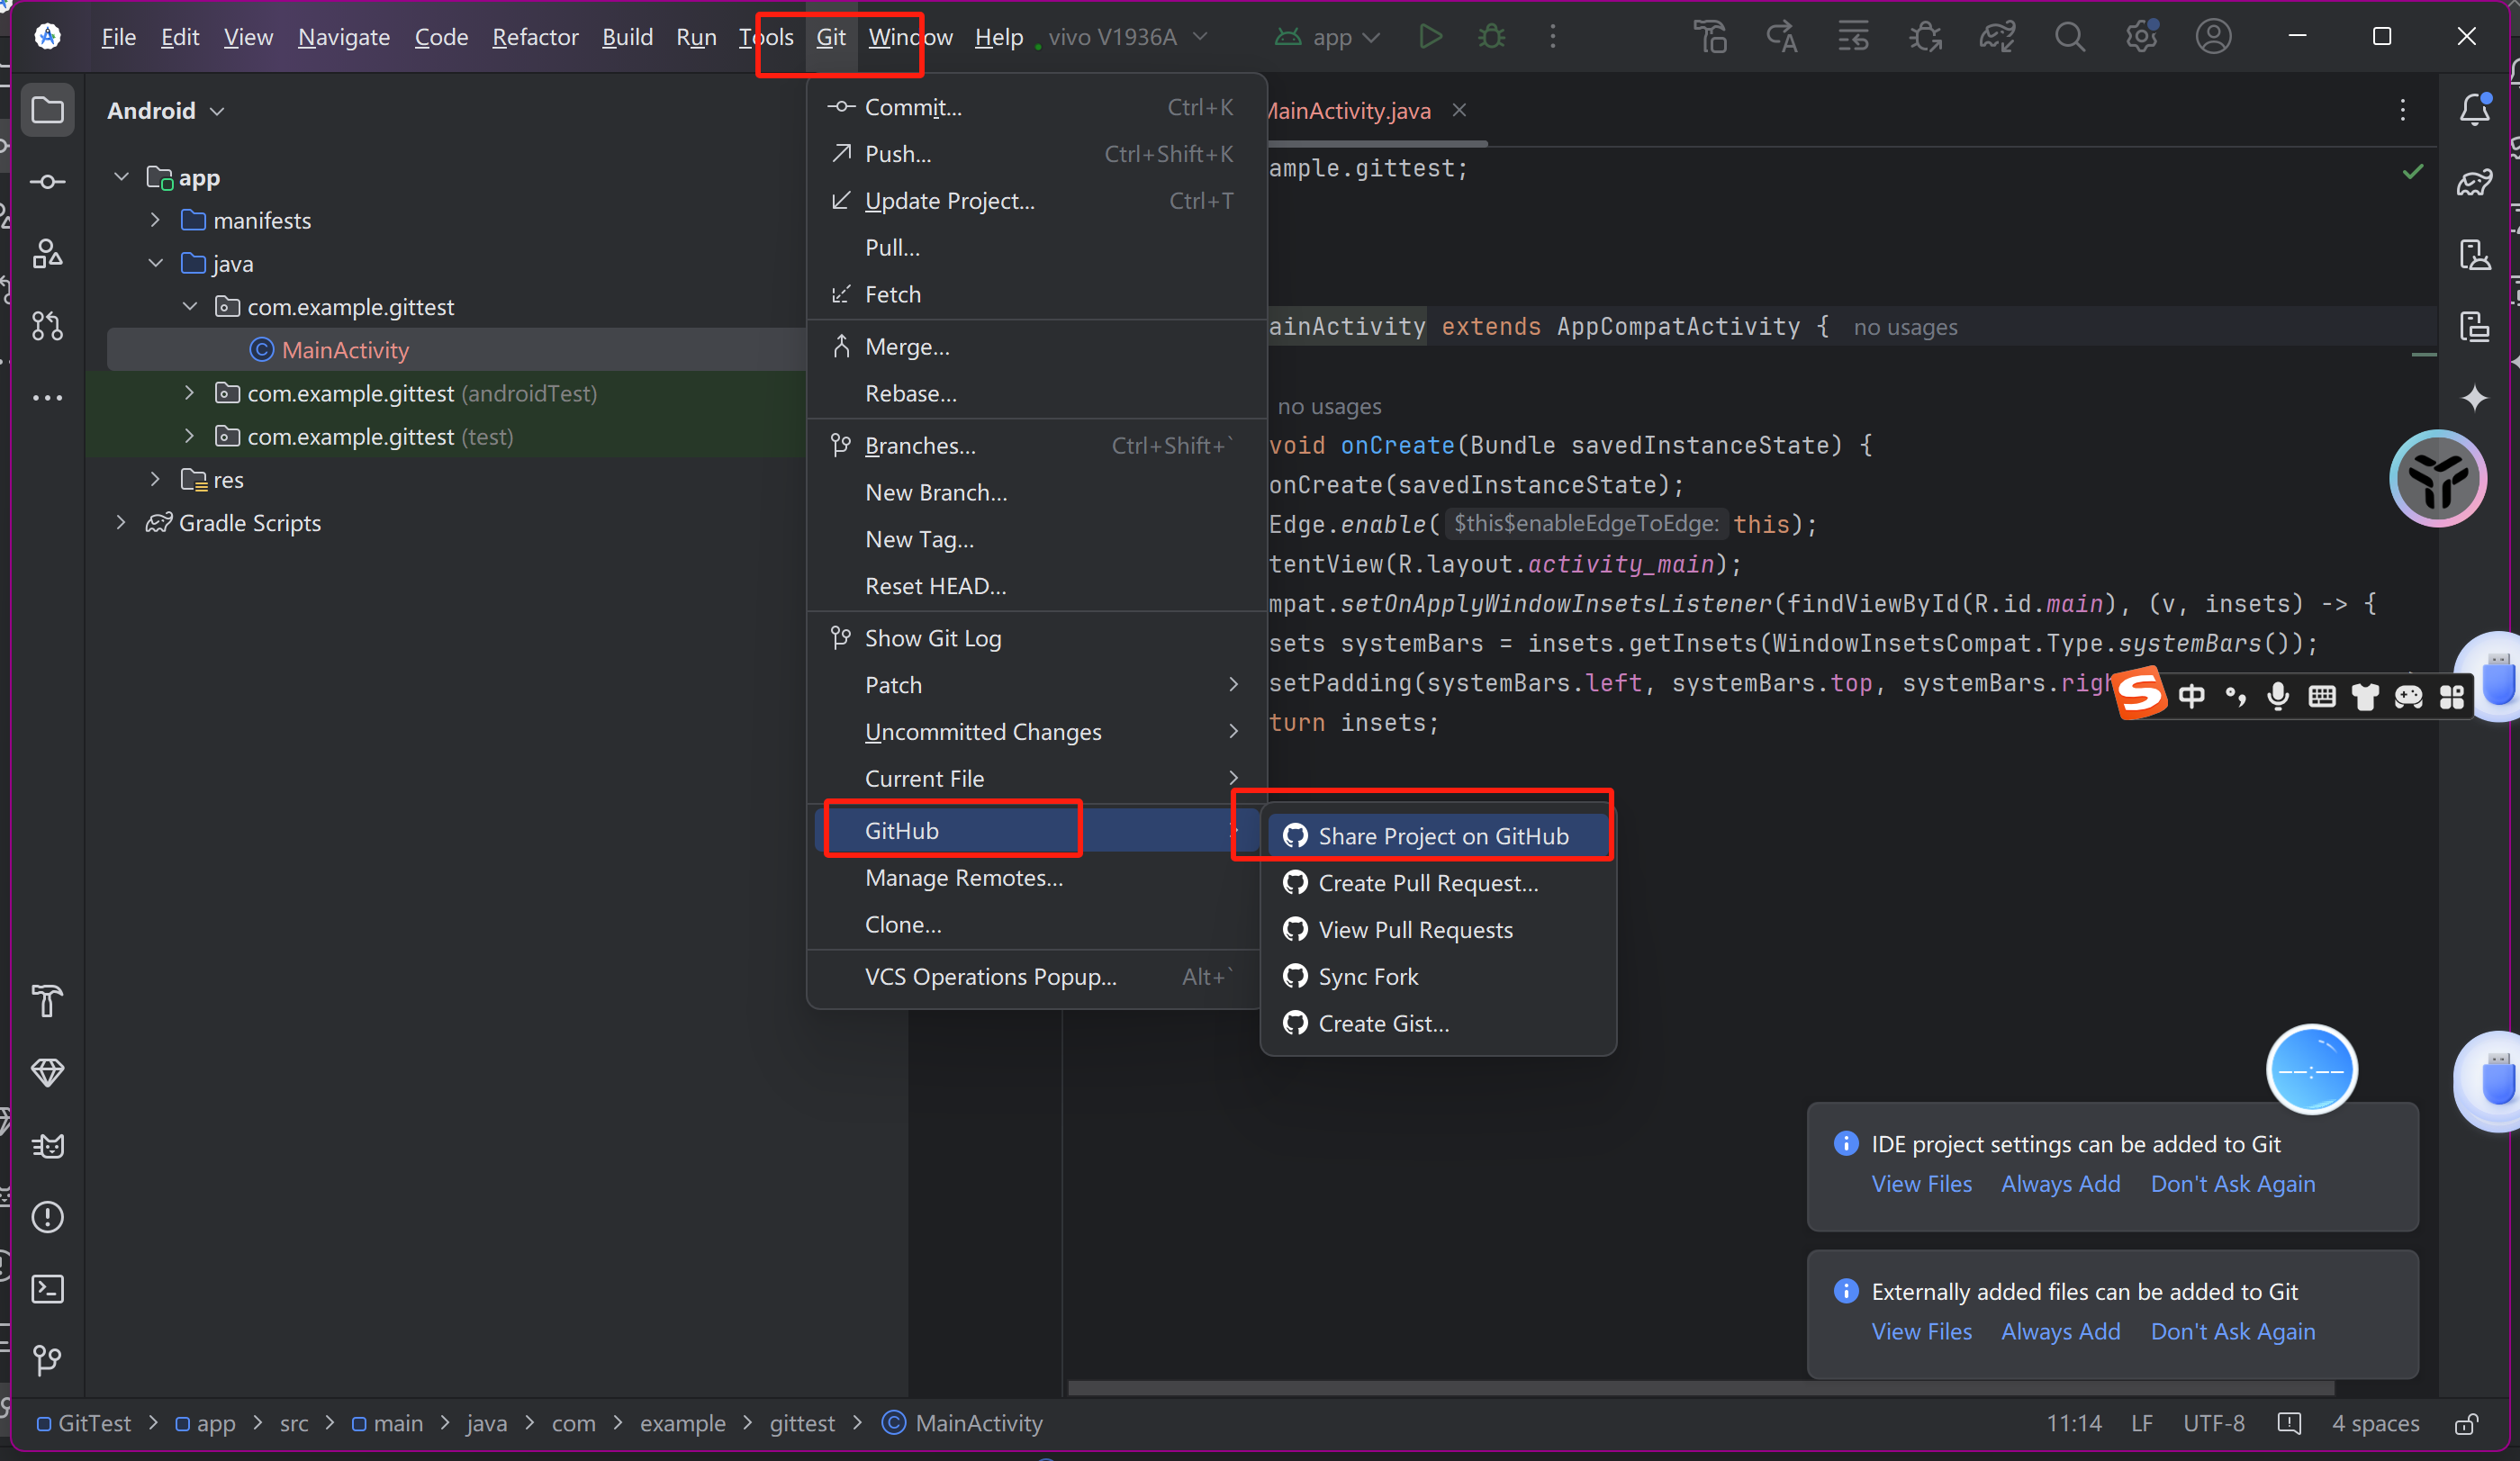Select Share Project on GitHub option
Image resolution: width=2520 pixels, height=1461 pixels.
tap(1441, 836)
